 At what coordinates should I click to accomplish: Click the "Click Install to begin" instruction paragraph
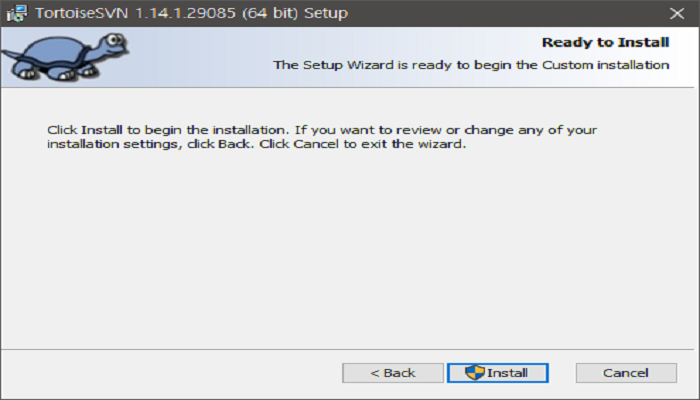323,130
